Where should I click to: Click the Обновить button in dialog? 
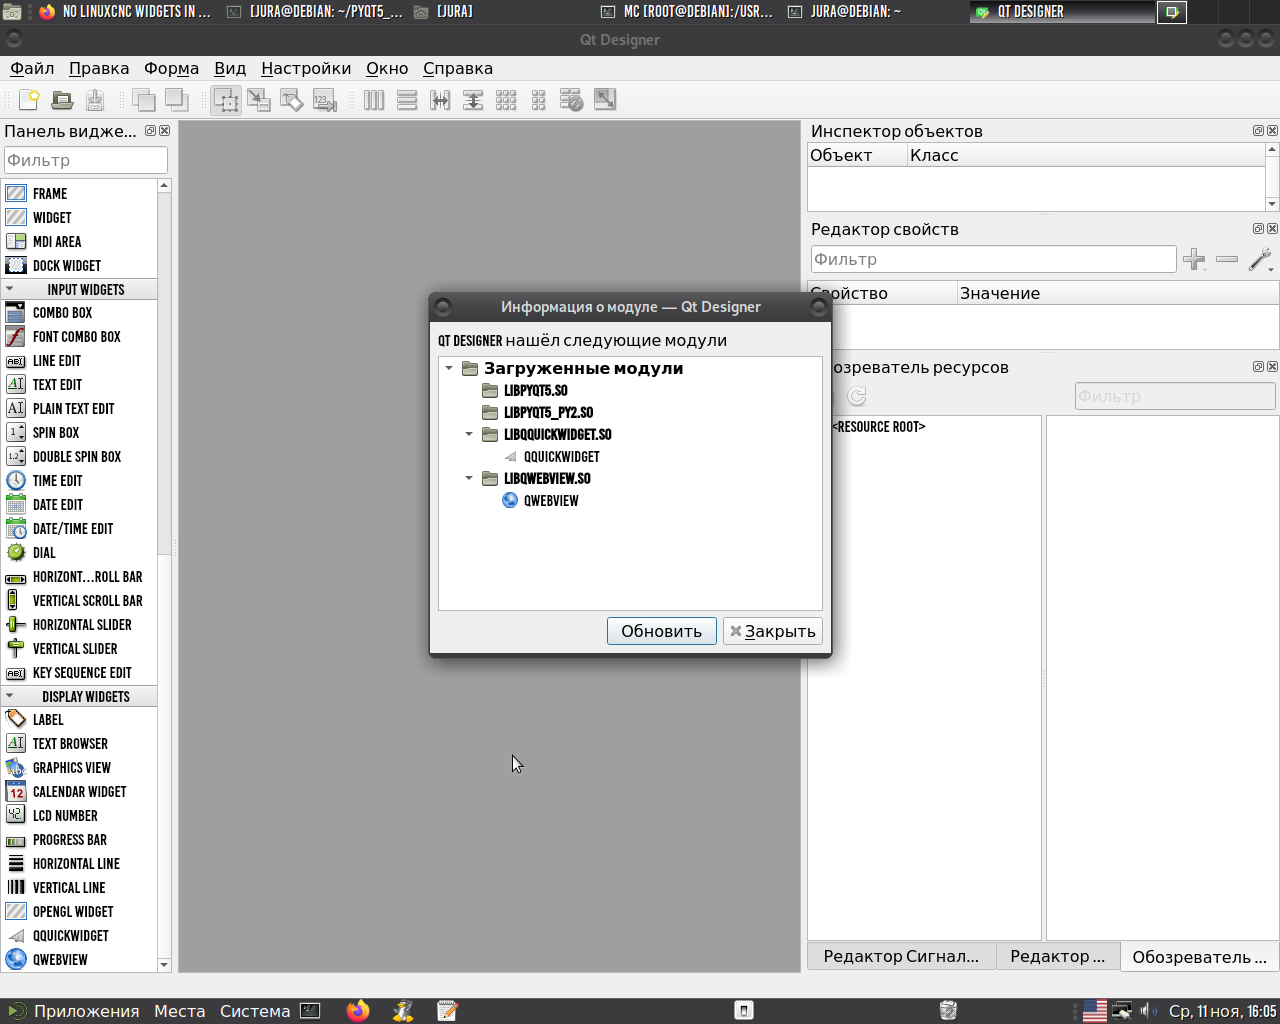click(662, 631)
